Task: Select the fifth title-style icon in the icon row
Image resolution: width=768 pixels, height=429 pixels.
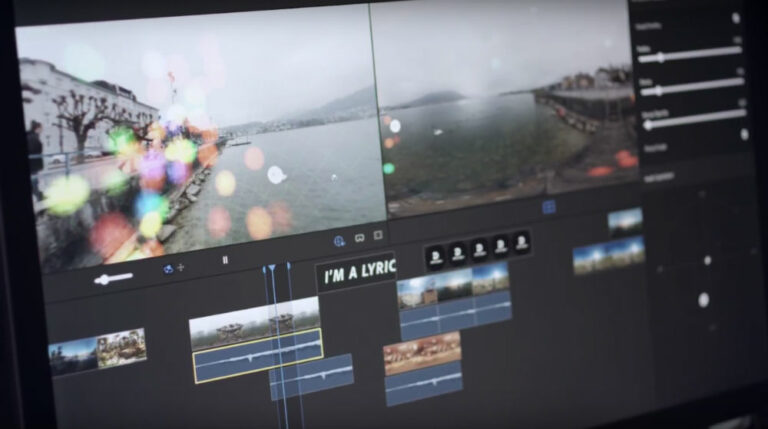Action: 522,241
